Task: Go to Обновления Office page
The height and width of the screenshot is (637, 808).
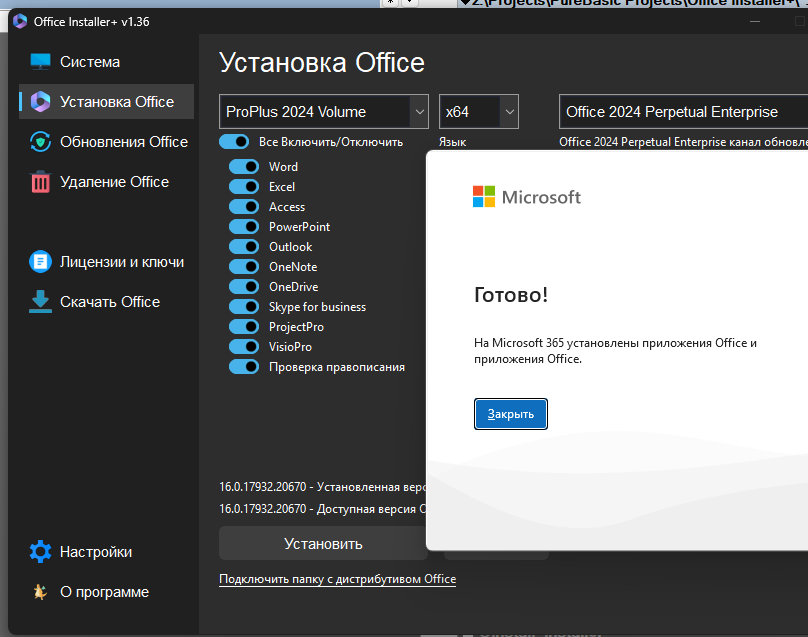Action: click(106, 142)
